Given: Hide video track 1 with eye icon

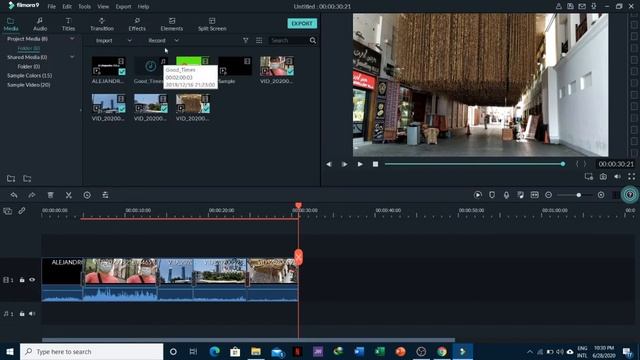Looking at the screenshot, I should tap(32, 280).
